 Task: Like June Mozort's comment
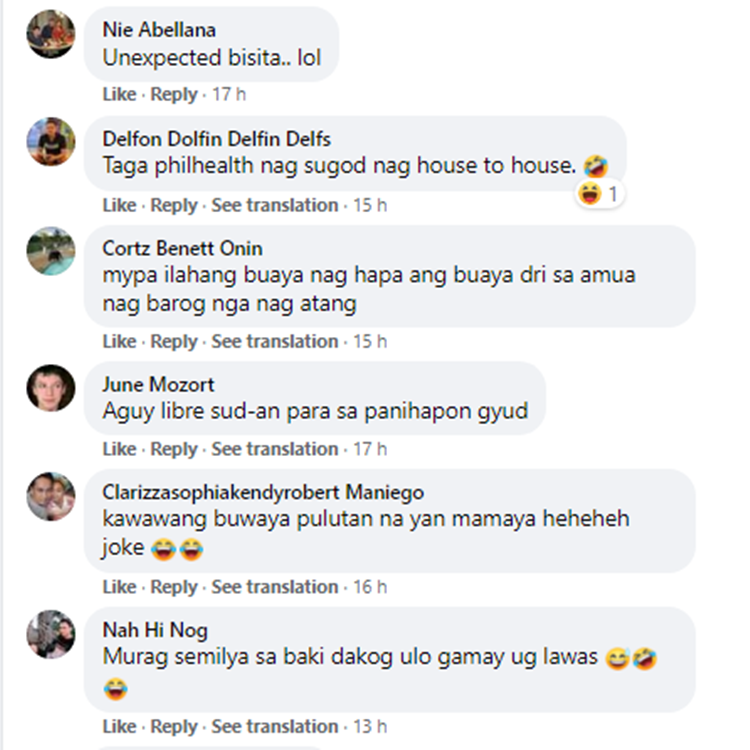click(119, 449)
